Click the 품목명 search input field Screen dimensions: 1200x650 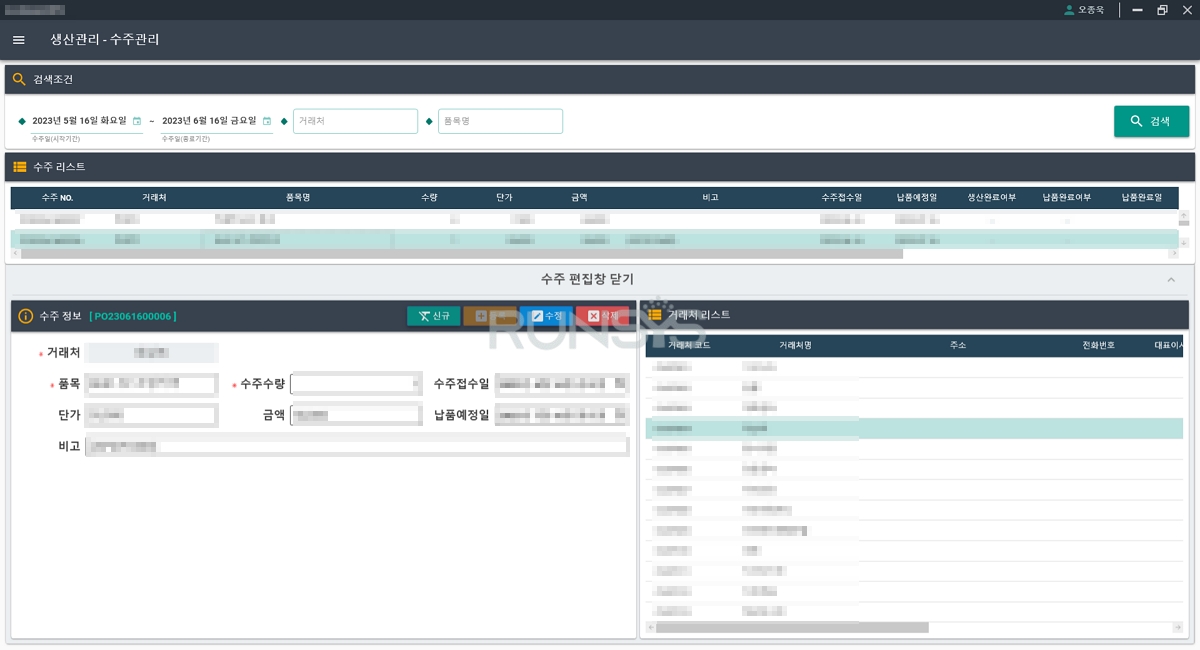(500, 121)
